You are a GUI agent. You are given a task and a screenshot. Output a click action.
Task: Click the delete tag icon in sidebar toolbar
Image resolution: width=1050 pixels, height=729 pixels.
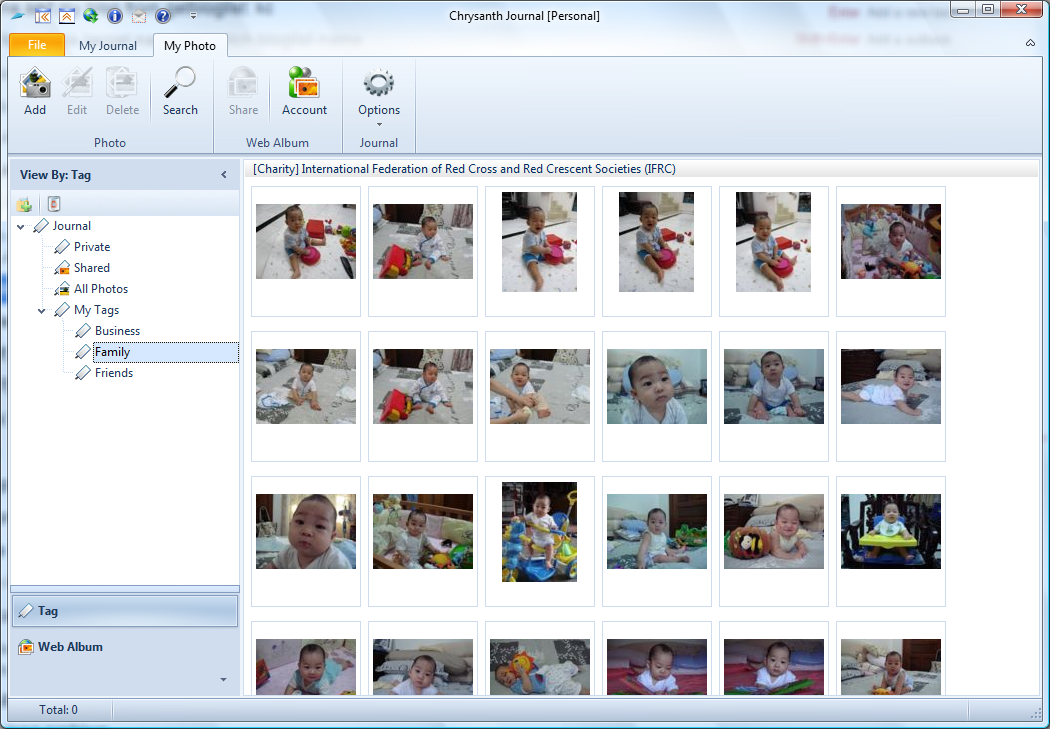(53, 205)
